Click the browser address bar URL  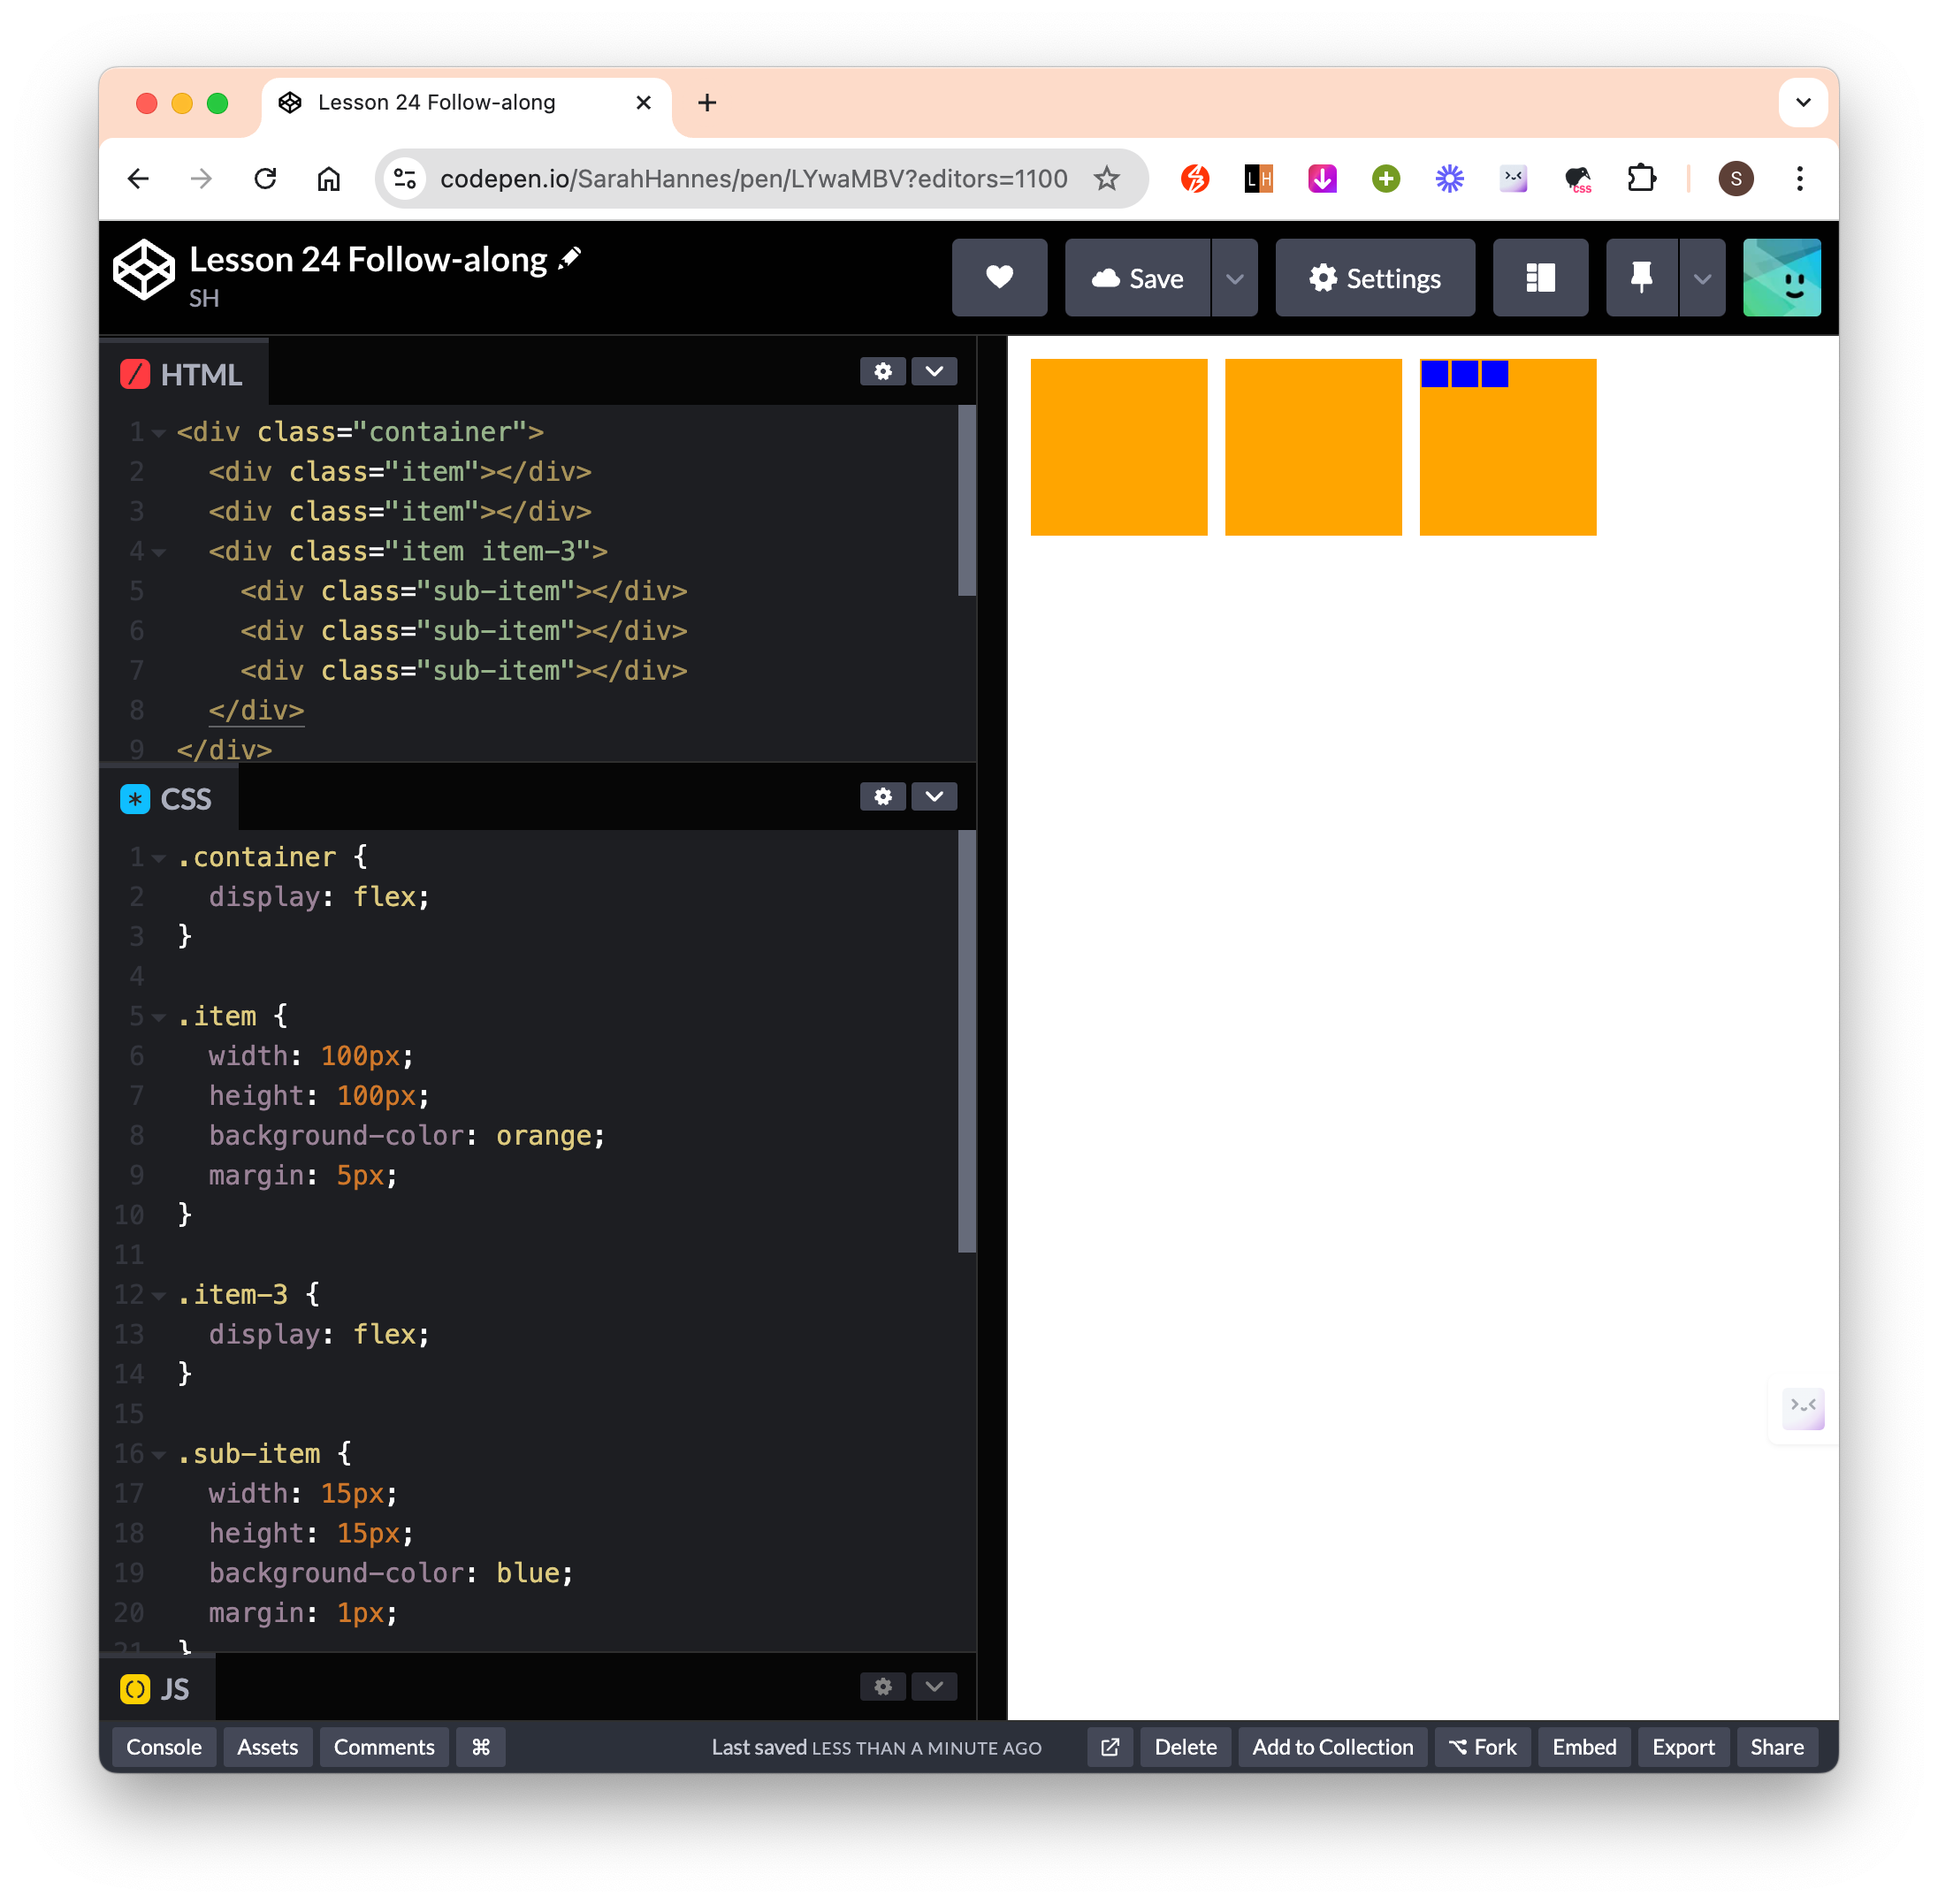point(753,179)
